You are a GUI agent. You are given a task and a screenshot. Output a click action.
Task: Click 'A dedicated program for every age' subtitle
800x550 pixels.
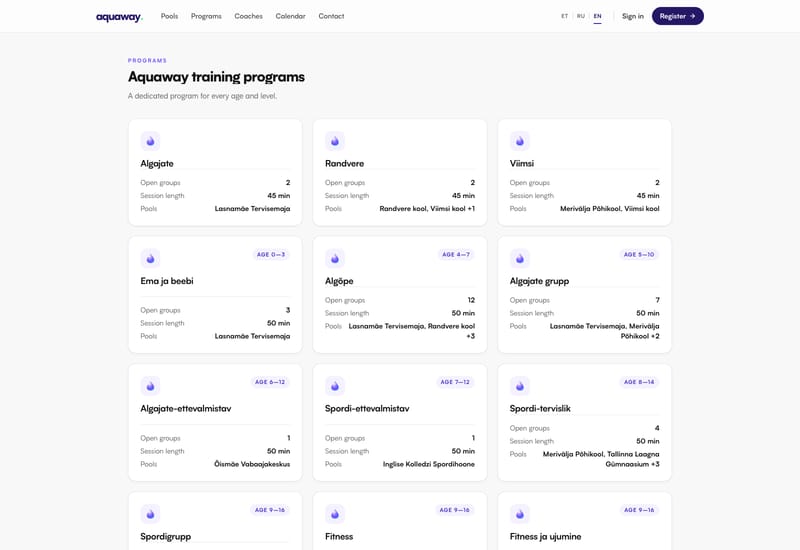[x=203, y=96]
